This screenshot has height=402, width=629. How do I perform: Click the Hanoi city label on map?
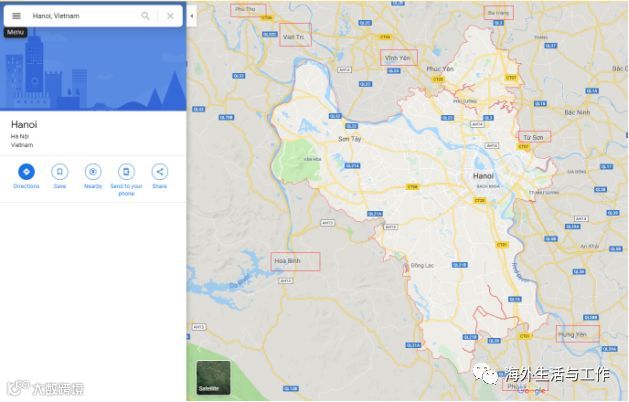point(483,176)
